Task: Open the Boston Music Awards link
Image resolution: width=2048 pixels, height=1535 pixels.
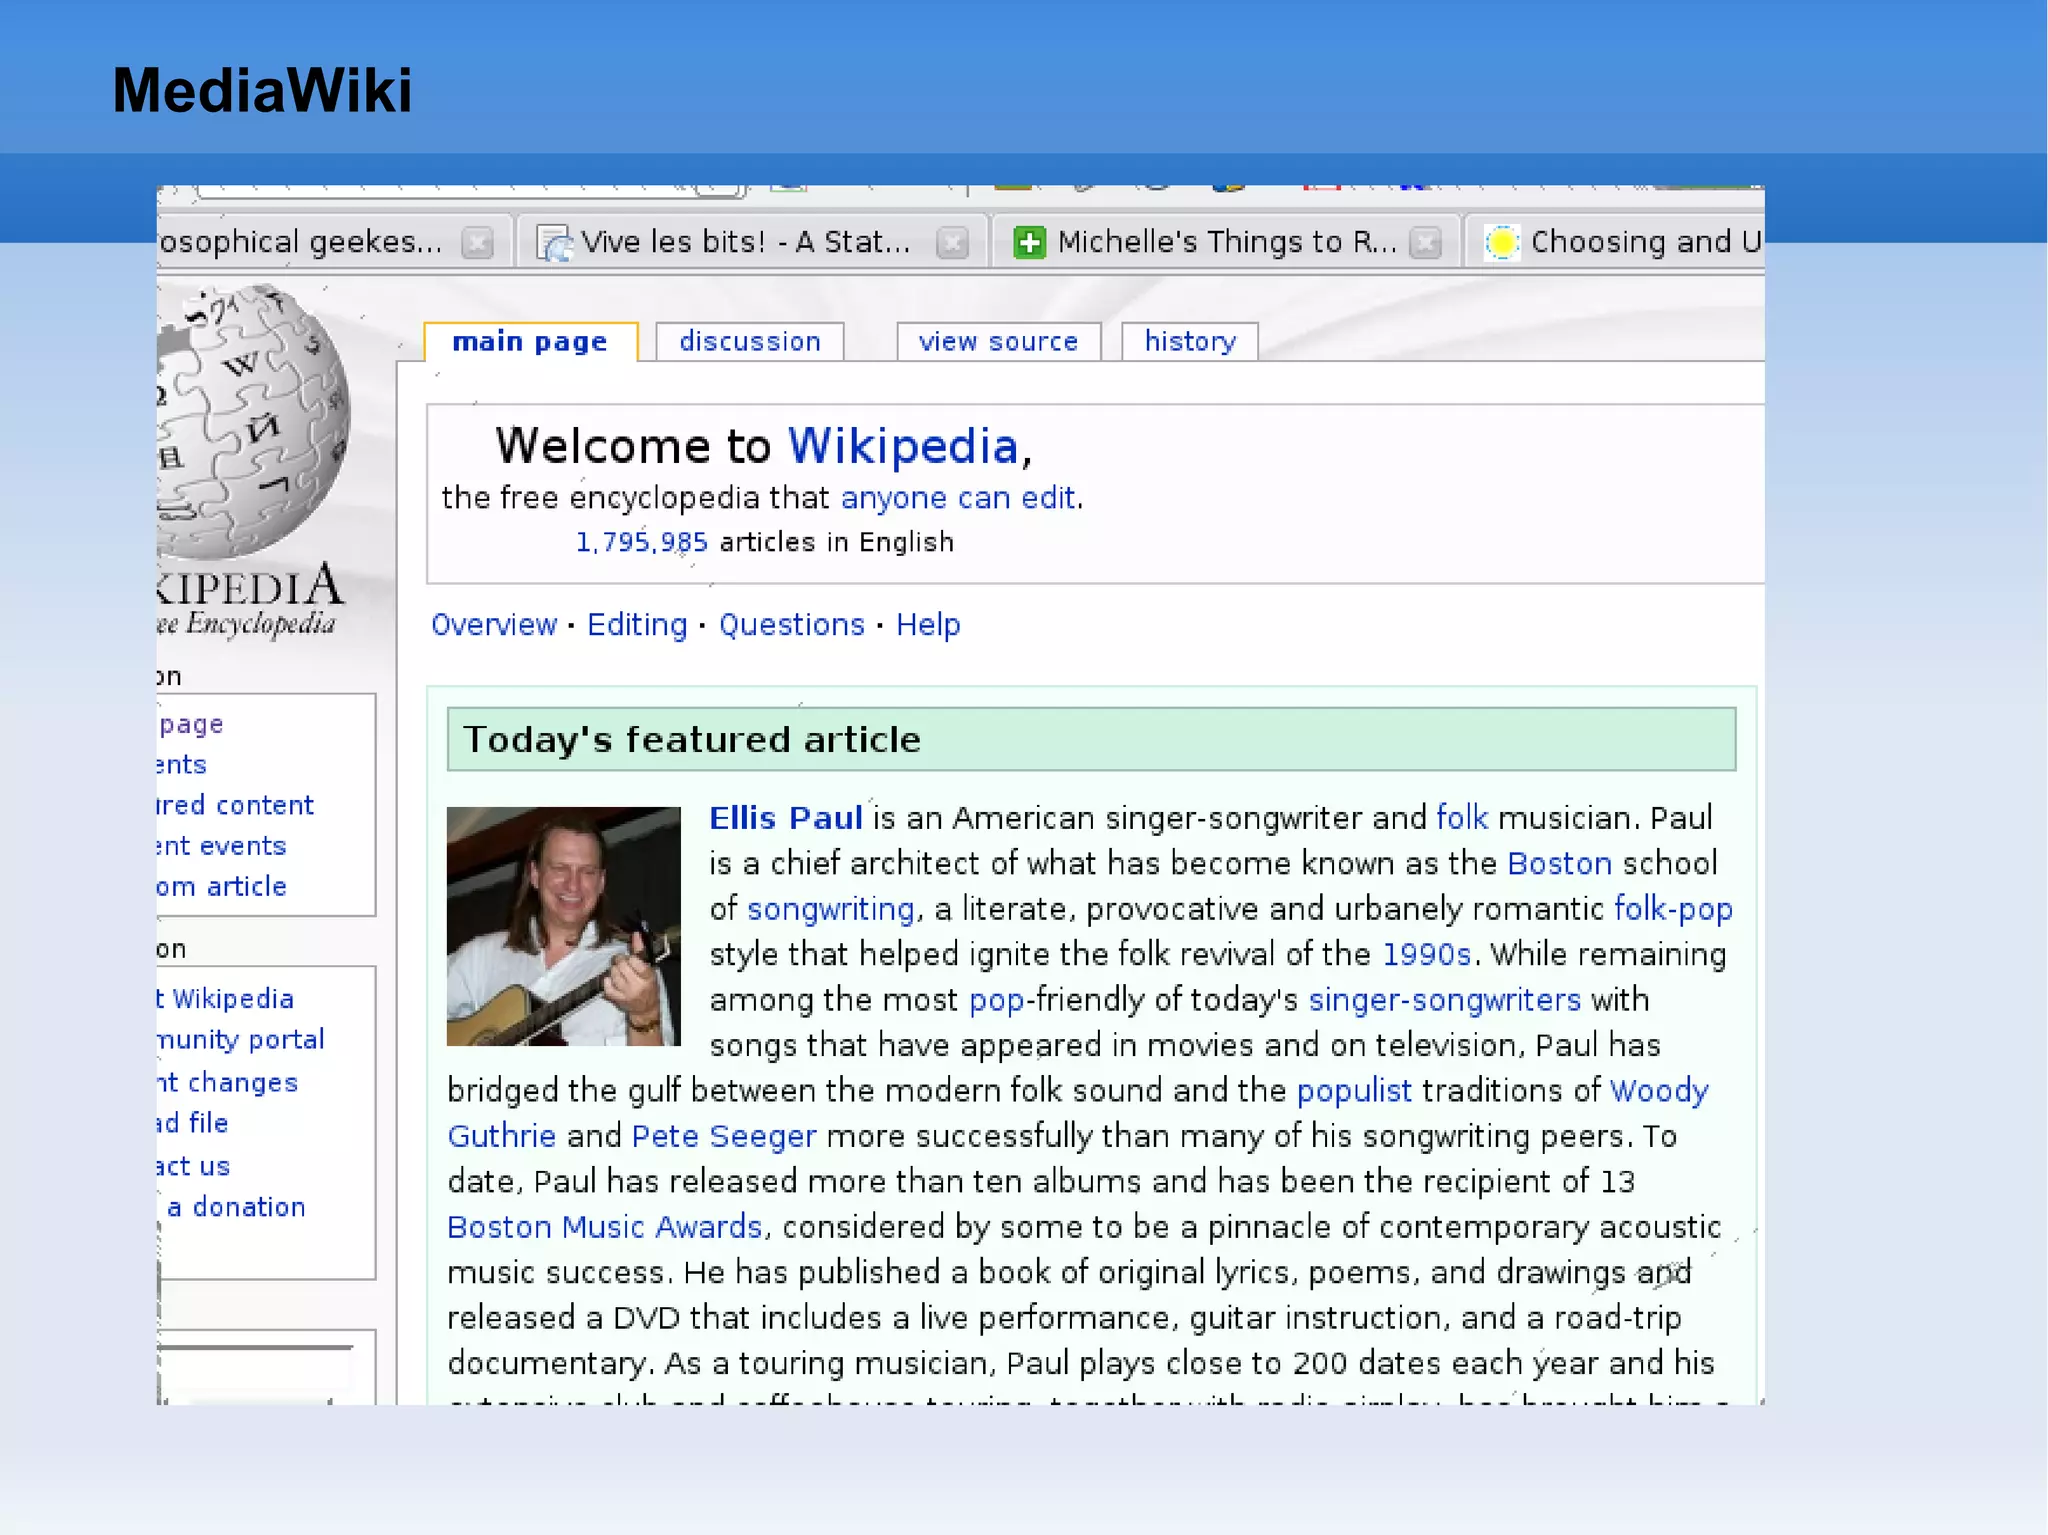Action: pyautogui.click(x=604, y=1227)
